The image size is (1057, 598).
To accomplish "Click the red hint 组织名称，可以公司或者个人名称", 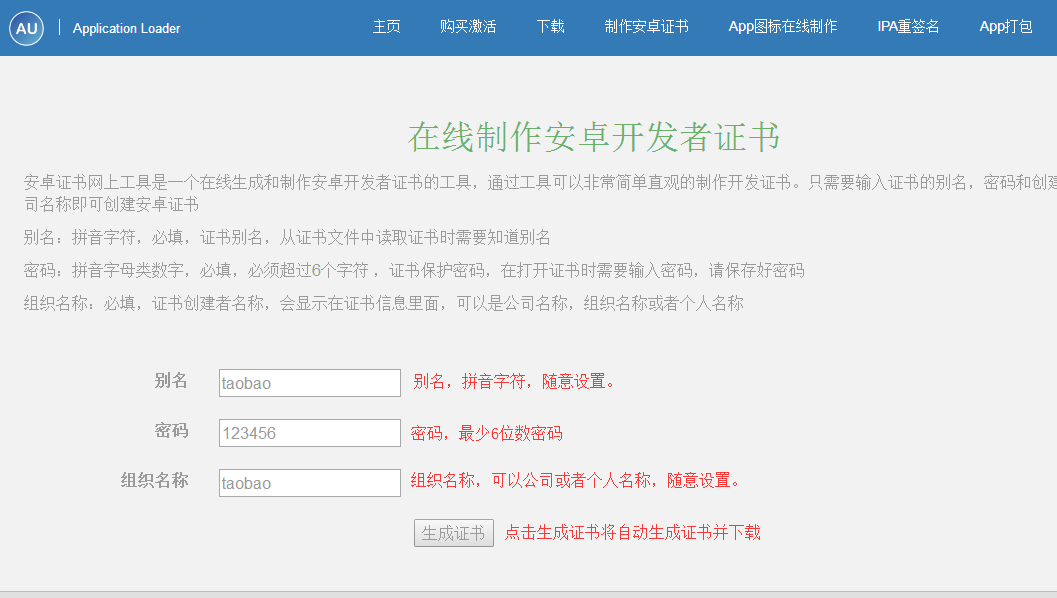I will tap(576, 481).
